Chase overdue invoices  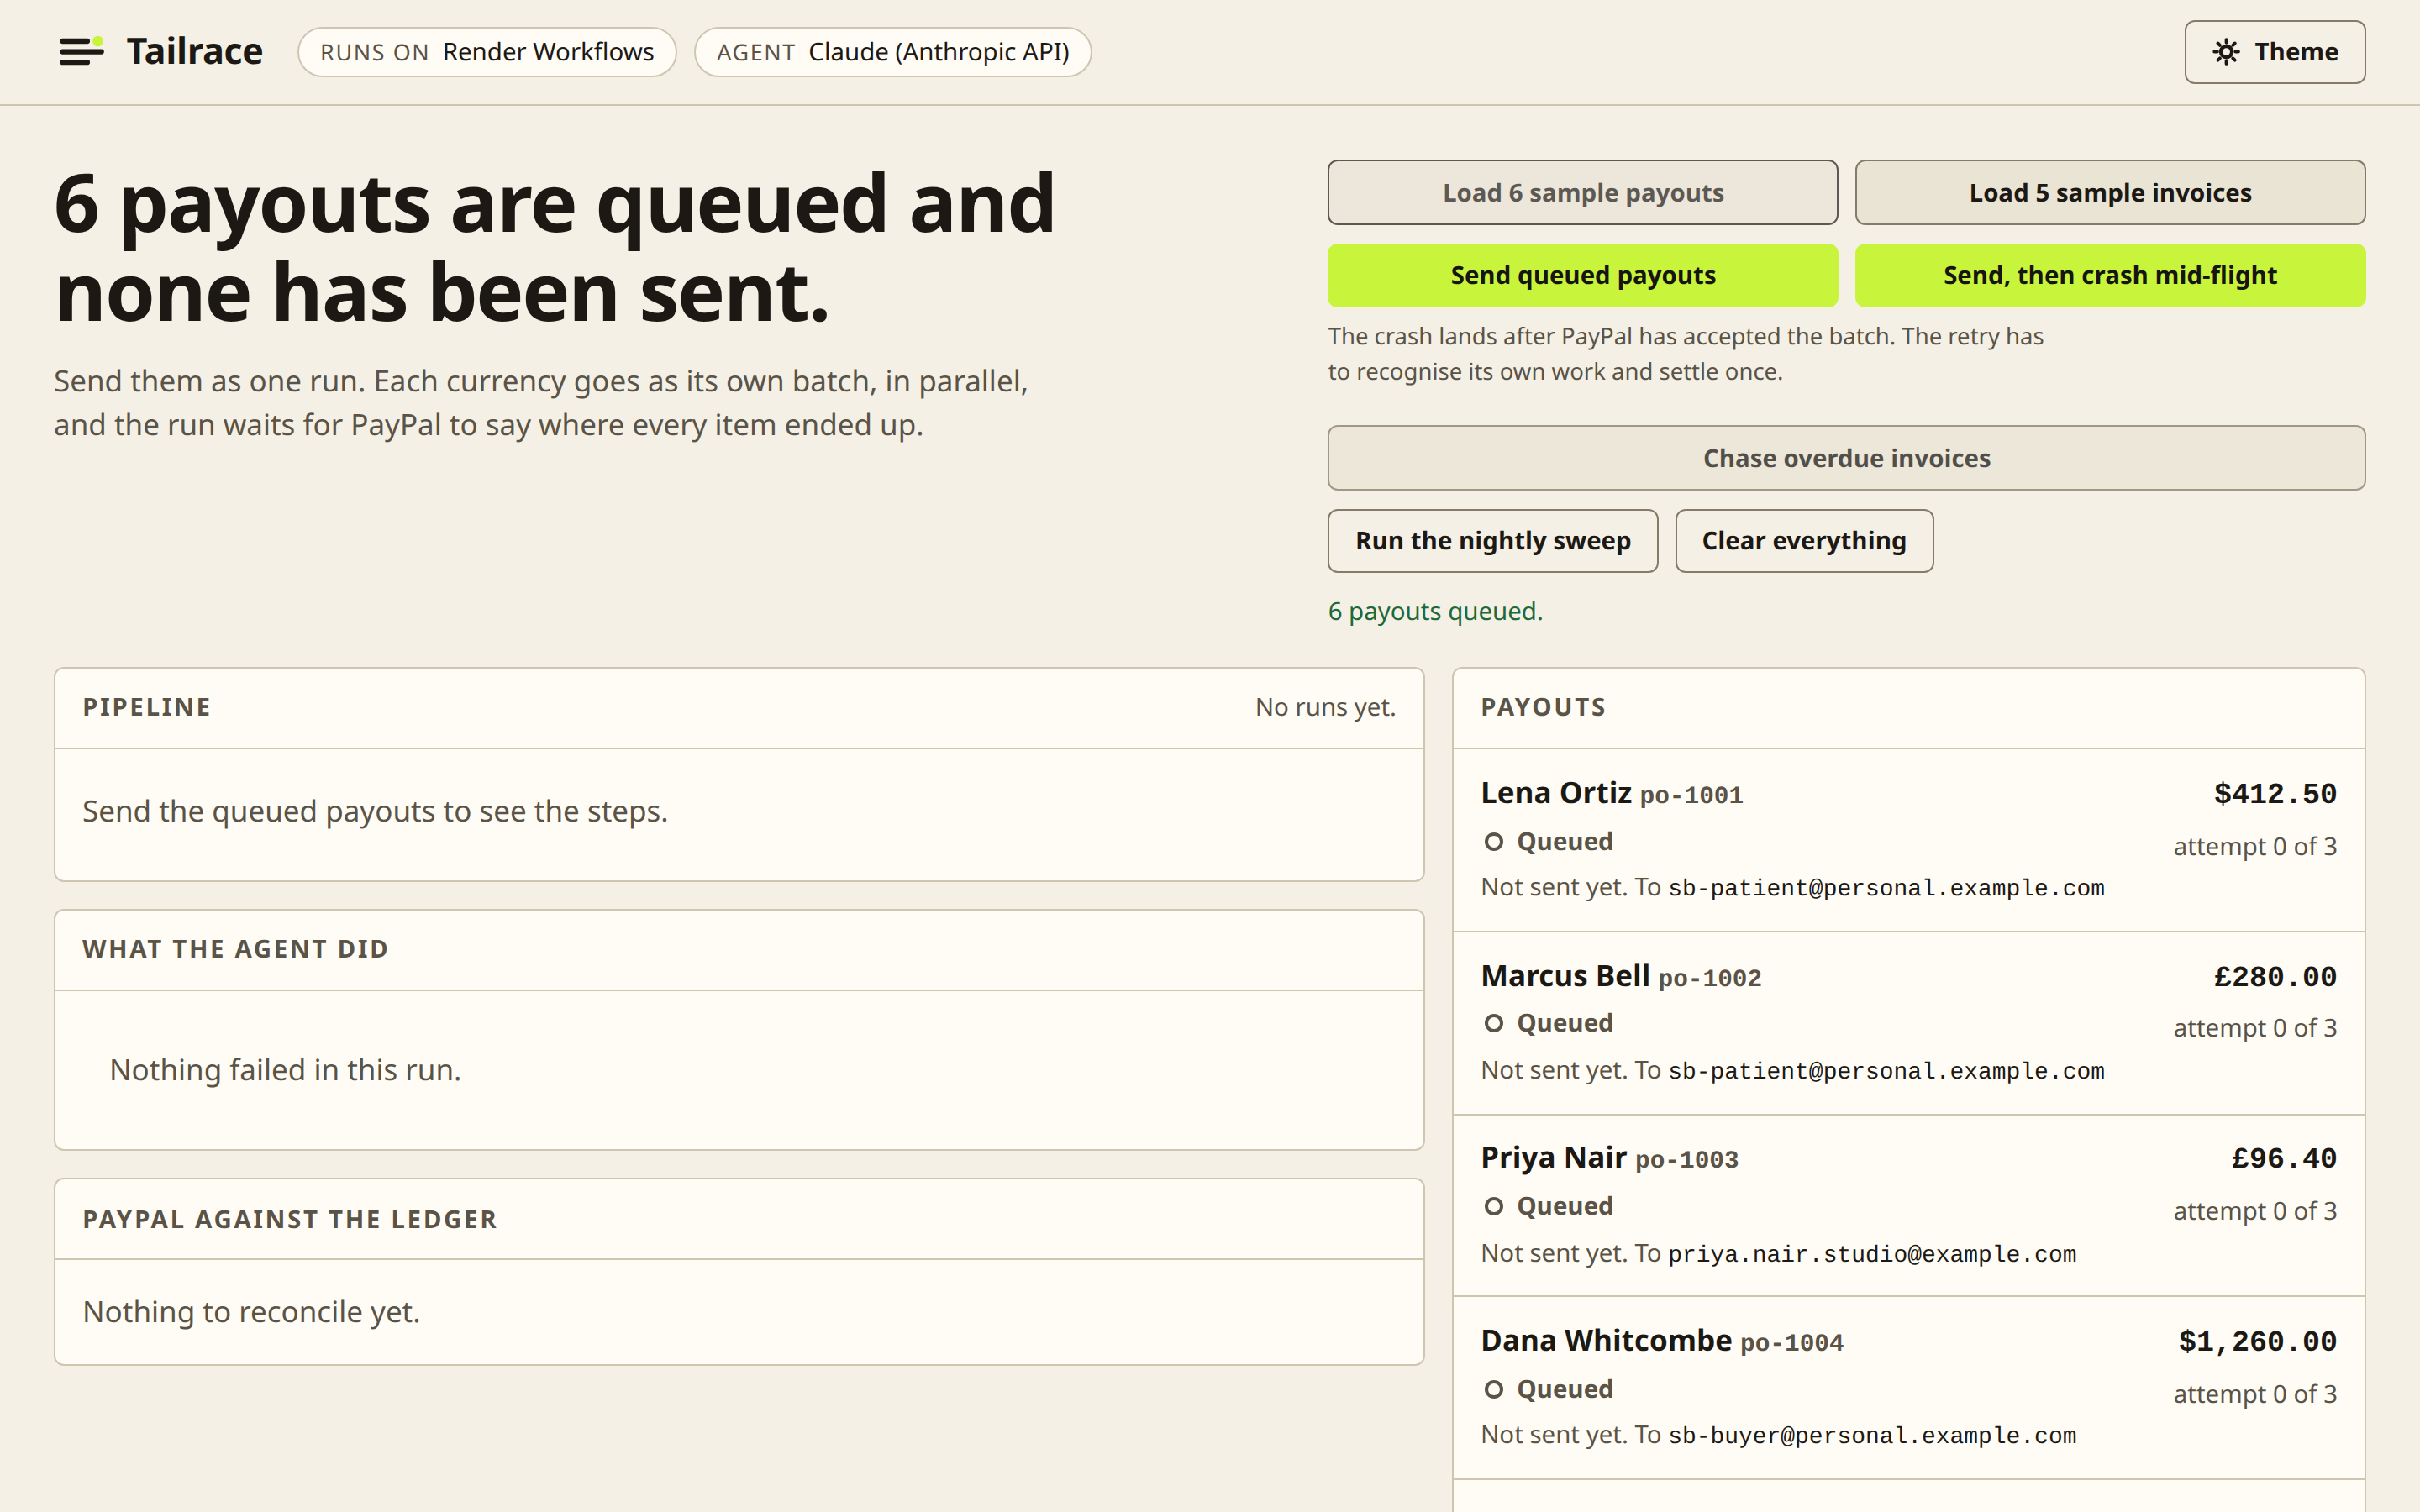click(1846, 458)
